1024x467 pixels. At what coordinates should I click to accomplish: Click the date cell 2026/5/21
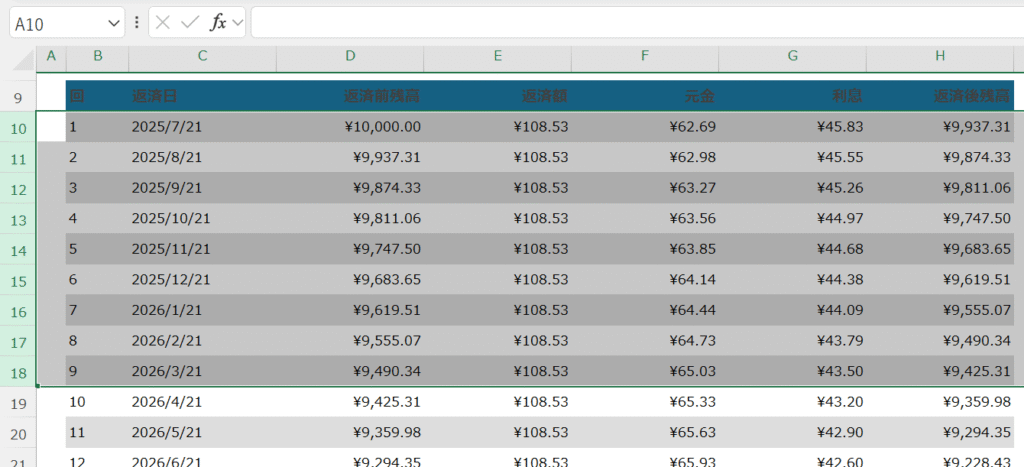pyautogui.click(x=202, y=432)
